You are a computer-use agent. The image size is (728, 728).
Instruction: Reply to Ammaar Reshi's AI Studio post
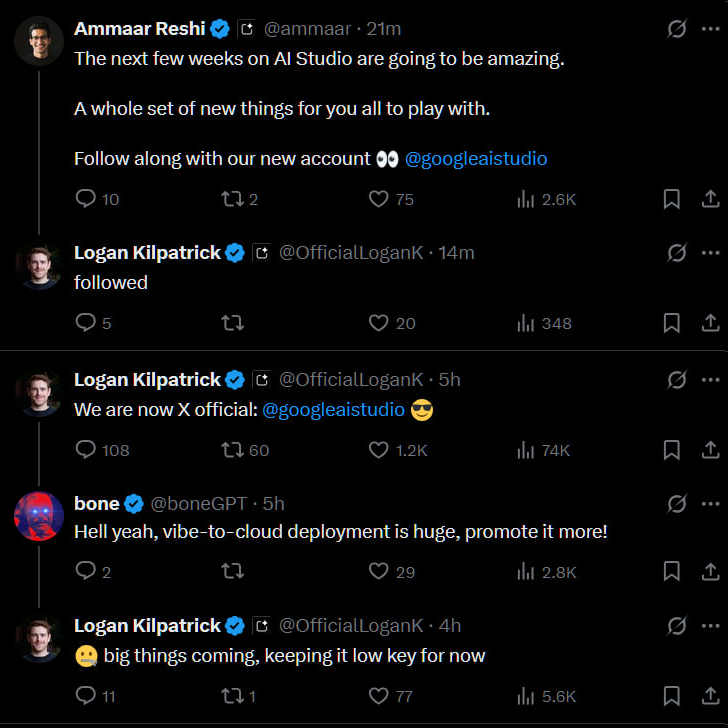[87, 199]
